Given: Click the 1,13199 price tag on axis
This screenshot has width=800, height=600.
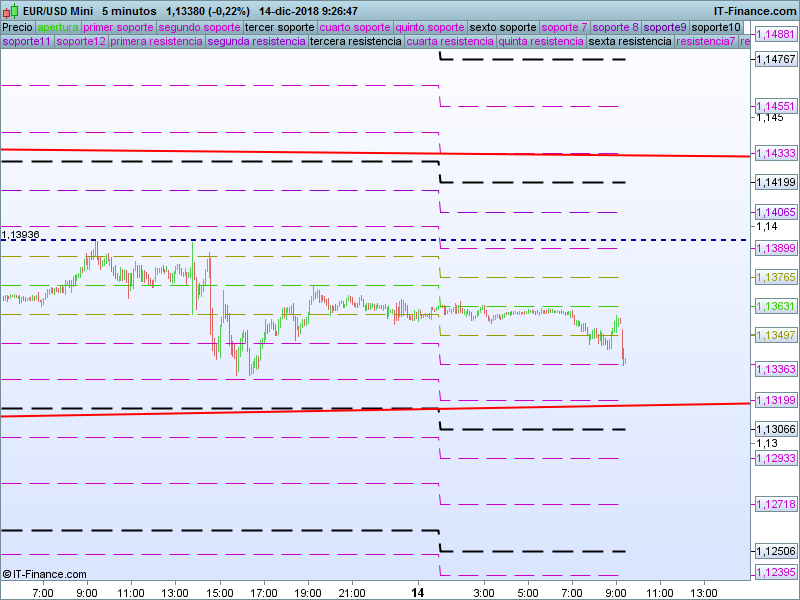Looking at the screenshot, I should 774,400.
